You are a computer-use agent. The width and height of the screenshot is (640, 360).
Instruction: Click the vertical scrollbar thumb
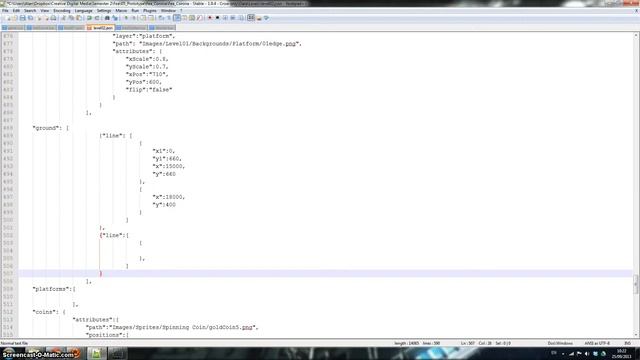coord(636,284)
